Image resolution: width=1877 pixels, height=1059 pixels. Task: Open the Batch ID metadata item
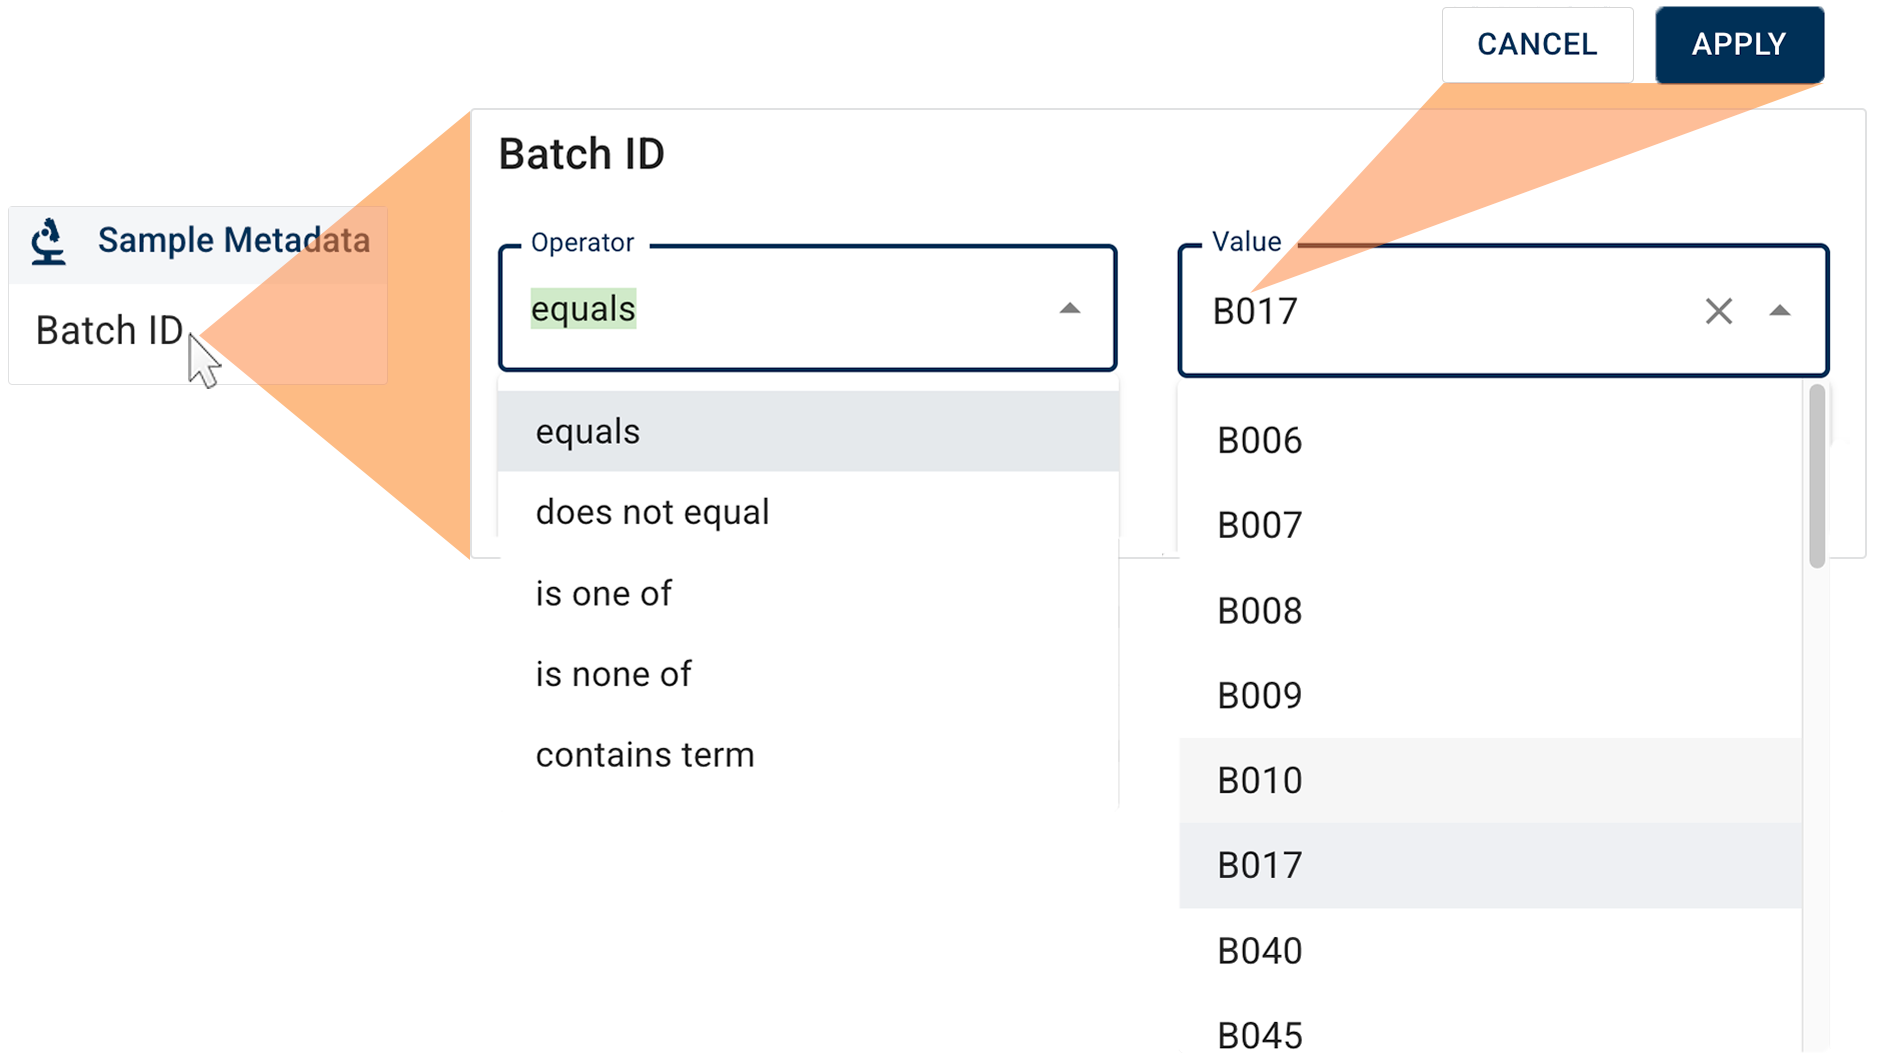109,331
